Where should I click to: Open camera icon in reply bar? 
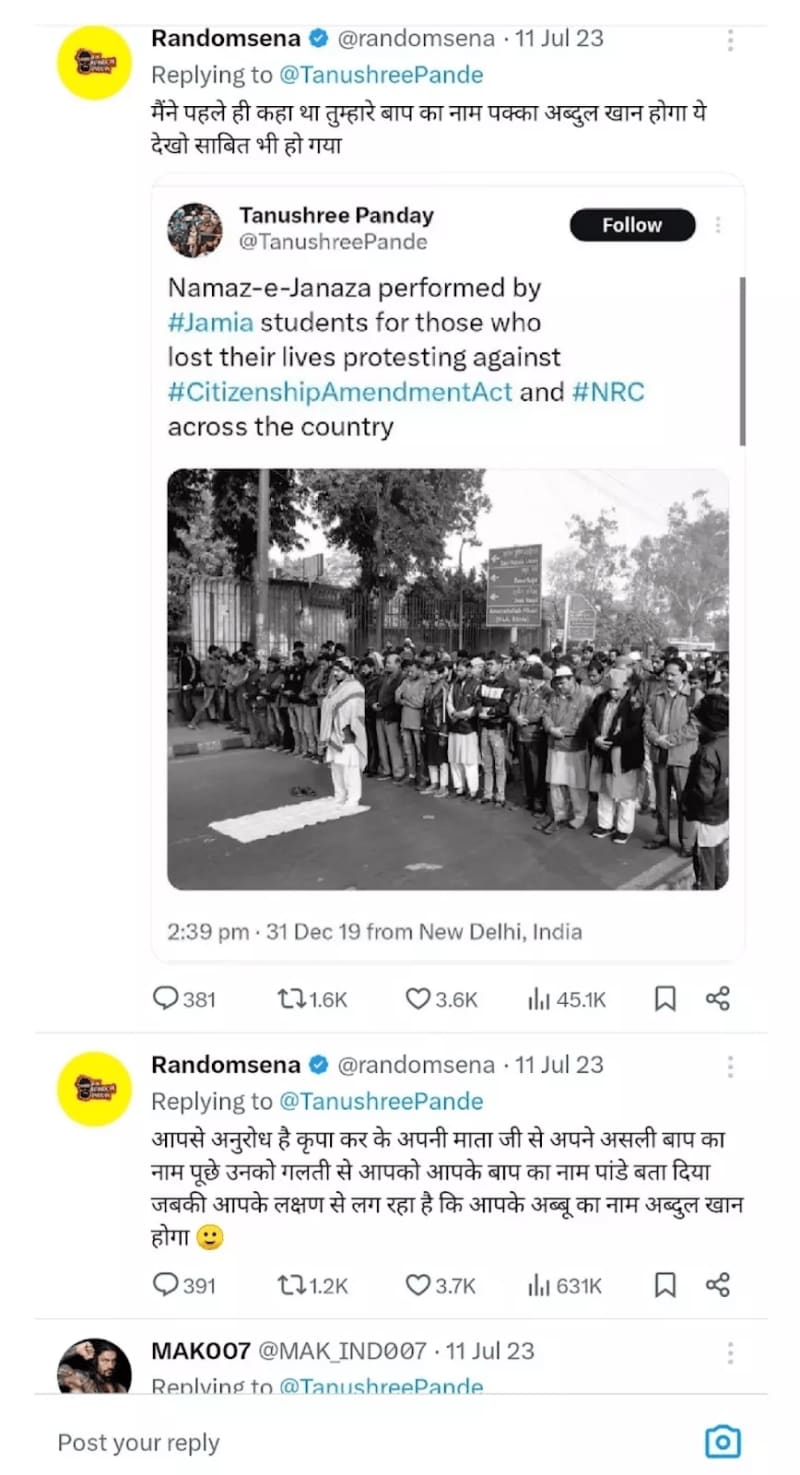tap(722, 1441)
